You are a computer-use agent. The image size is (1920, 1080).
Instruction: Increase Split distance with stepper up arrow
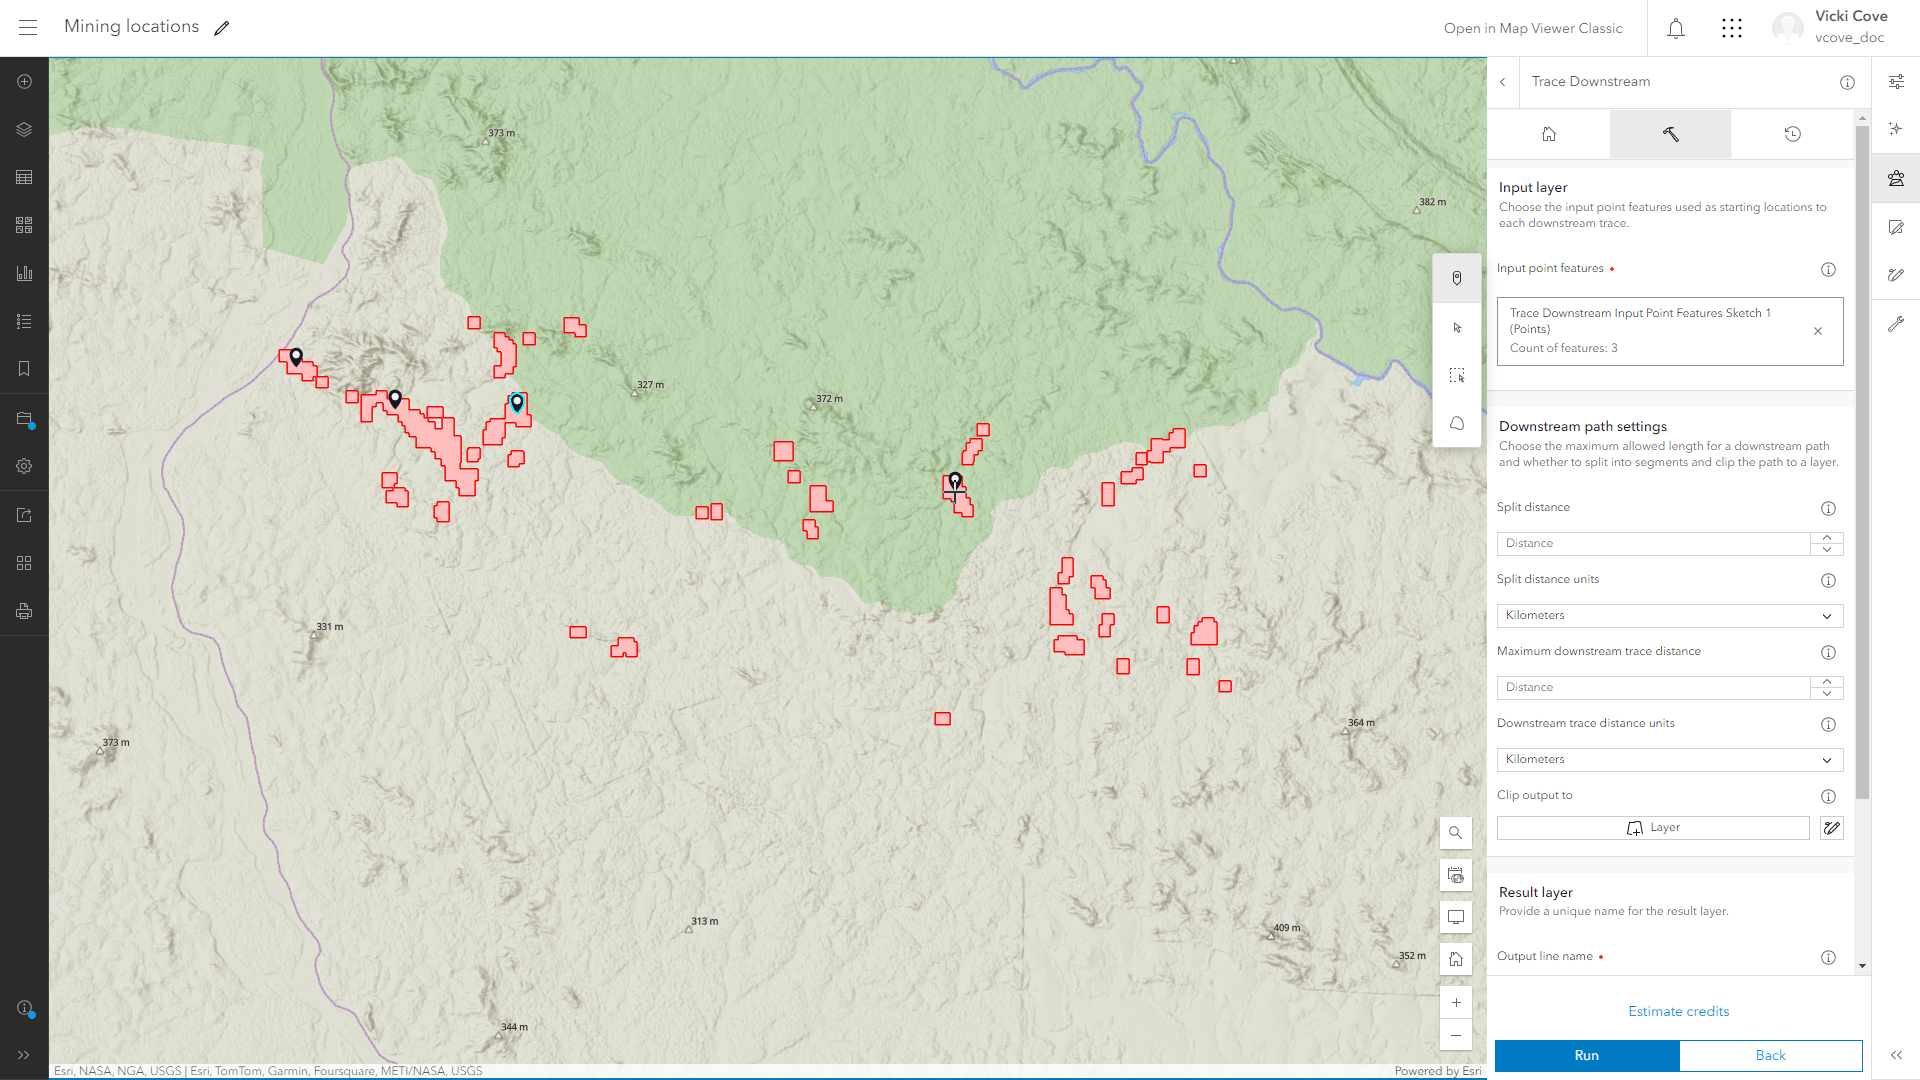click(1827, 538)
